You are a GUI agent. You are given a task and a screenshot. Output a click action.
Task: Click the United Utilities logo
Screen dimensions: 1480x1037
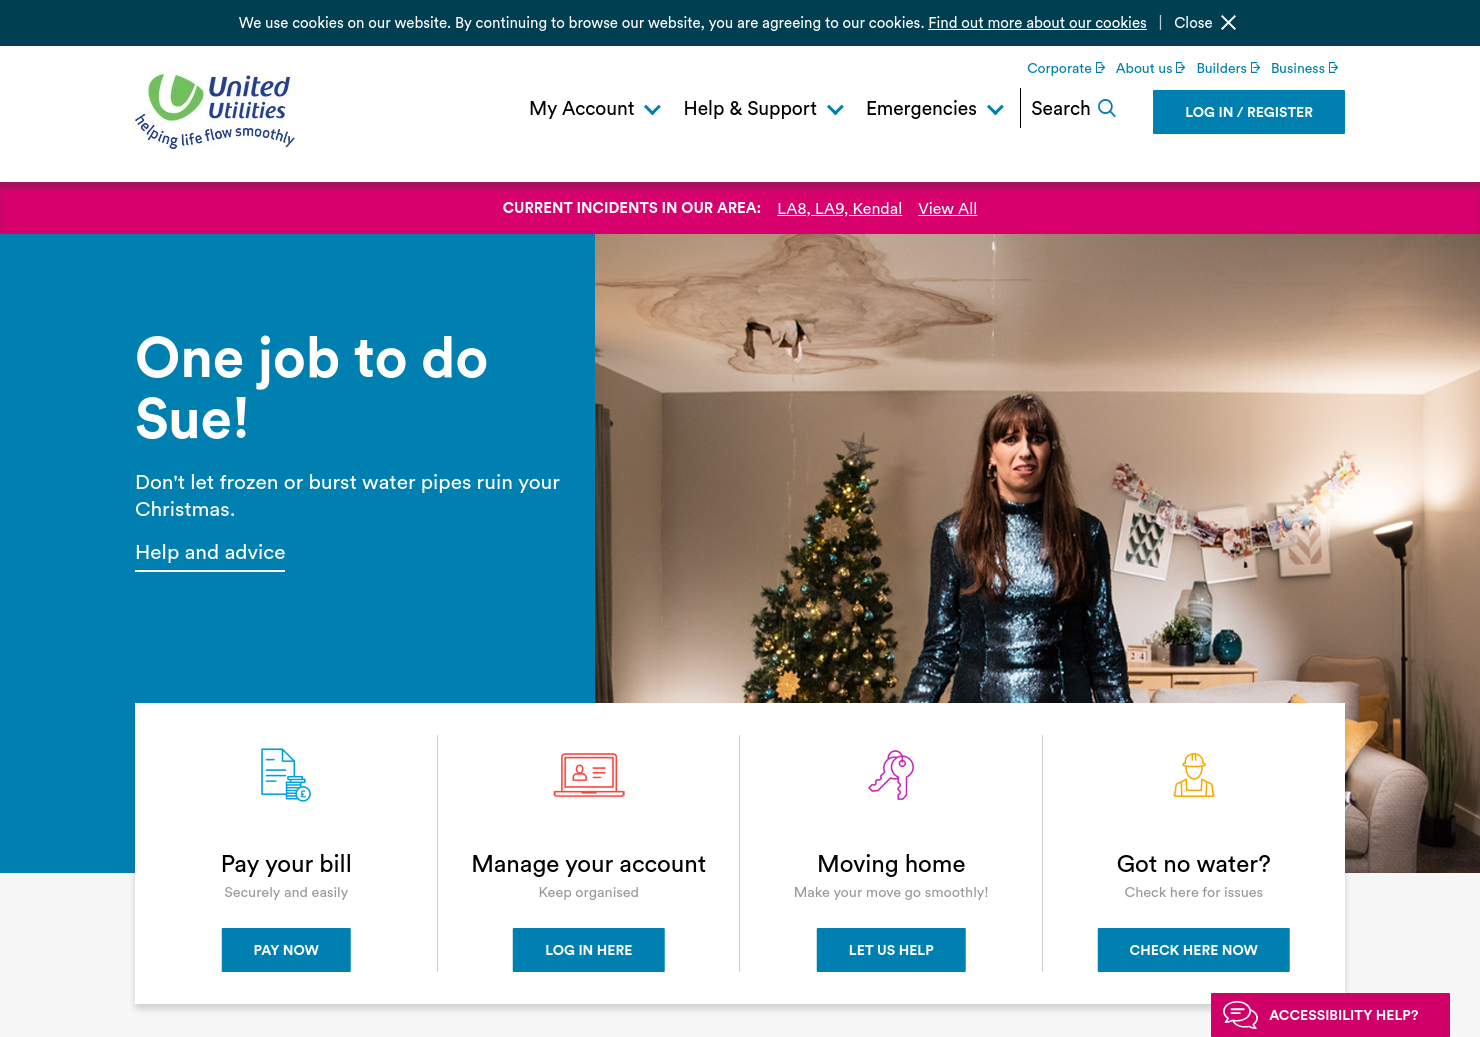point(215,111)
